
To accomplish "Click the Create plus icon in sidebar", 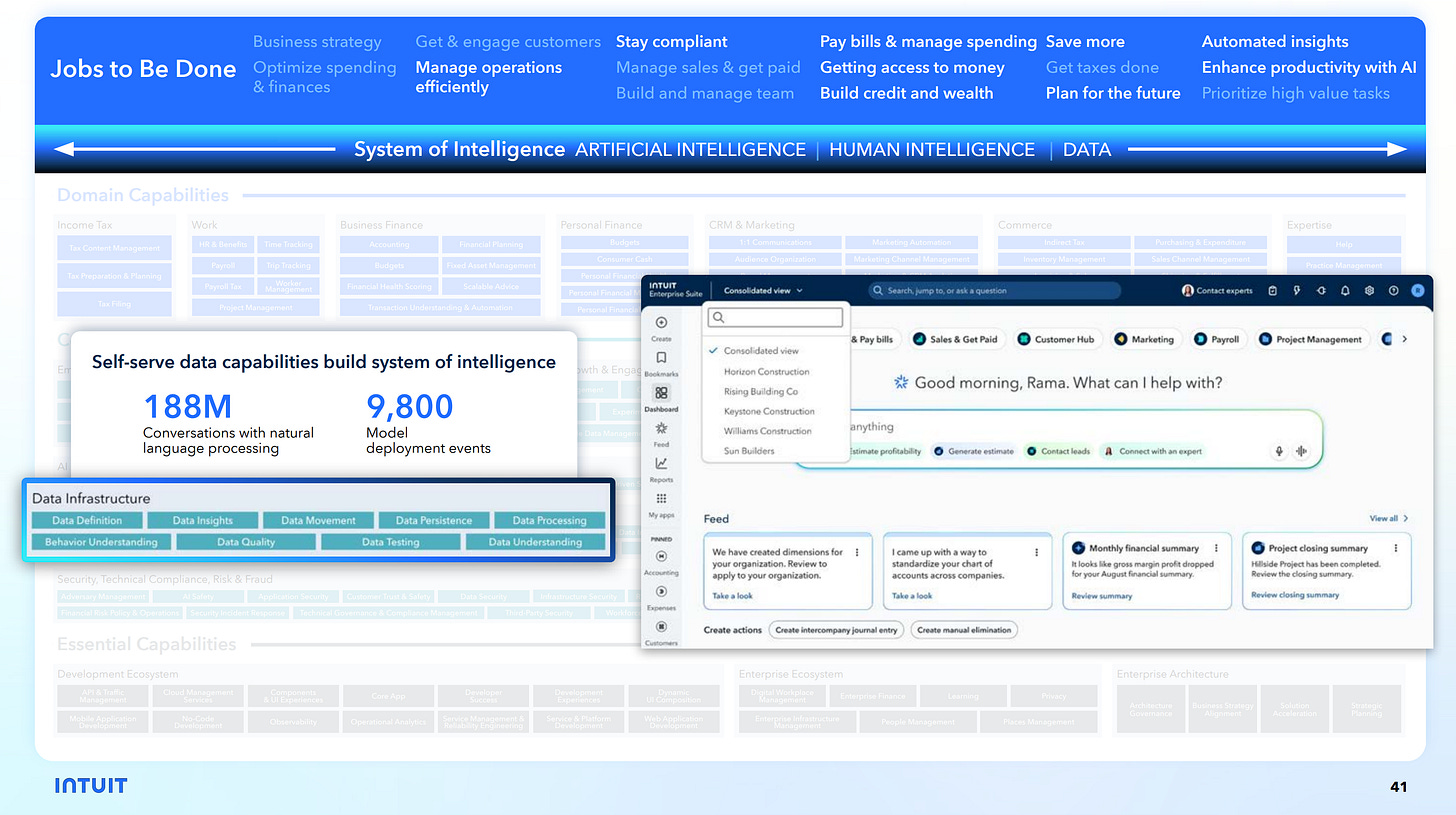I will click(x=661, y=323).
